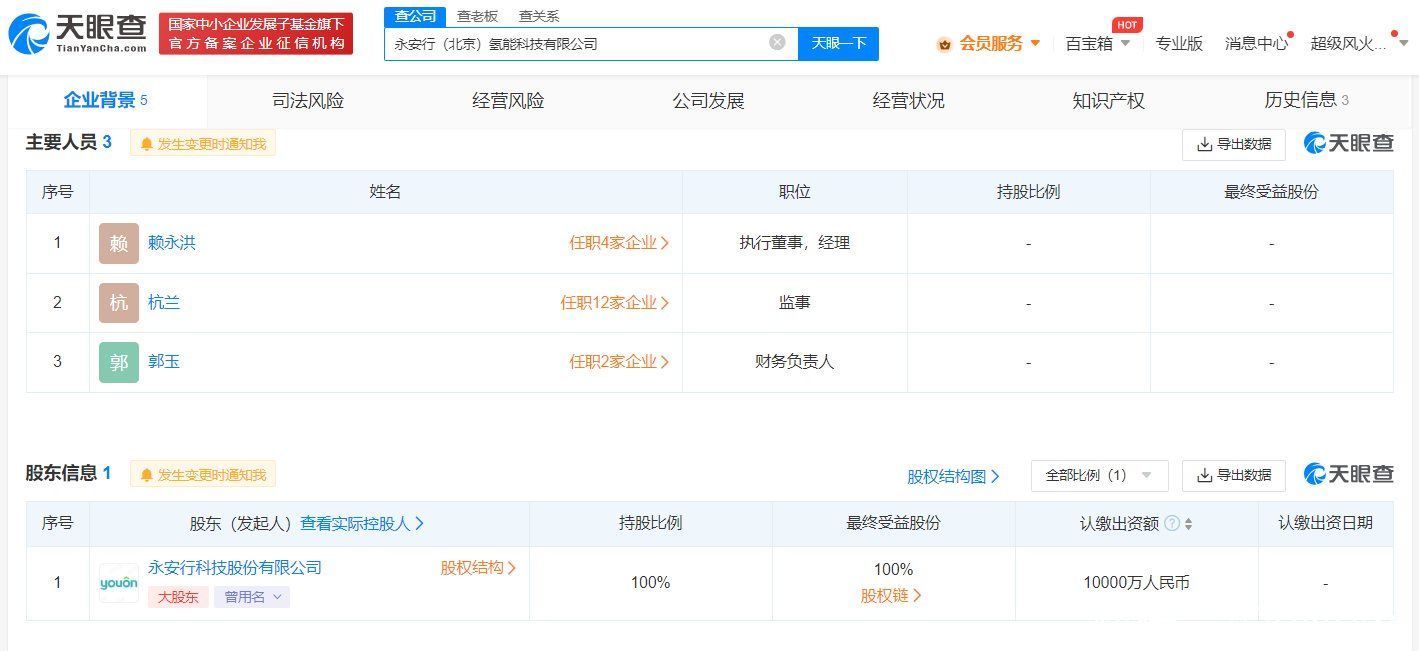Screen dimensions: 1419x651
Task: Open 专业版 link
Action: (x=1179, y=43)
